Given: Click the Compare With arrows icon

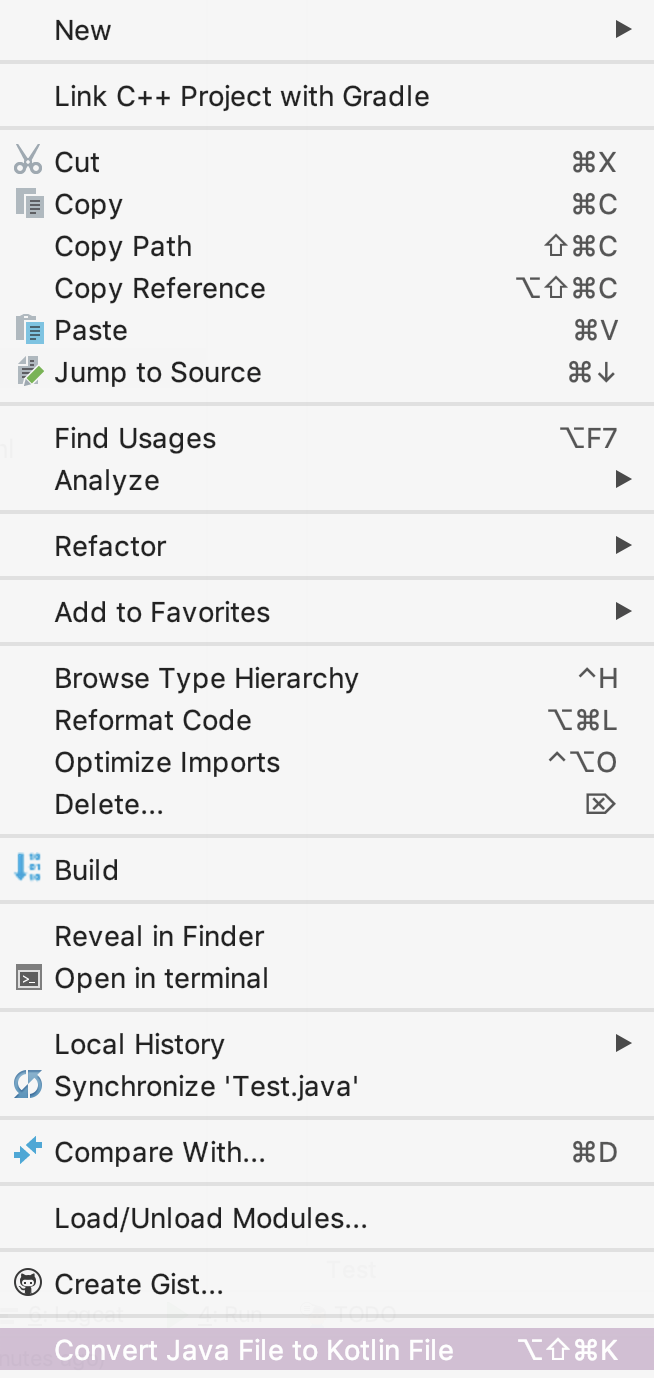Looking at the screenshot, I should coord(28,1151).
